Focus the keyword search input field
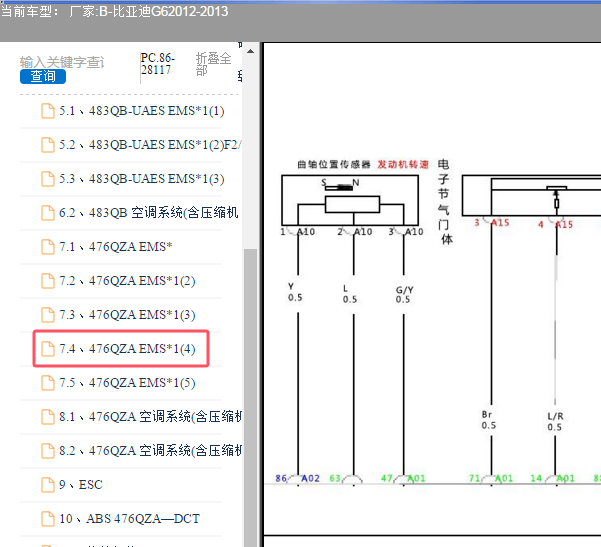Viewport: 601px width, 547px height. (x=62, y=62)
